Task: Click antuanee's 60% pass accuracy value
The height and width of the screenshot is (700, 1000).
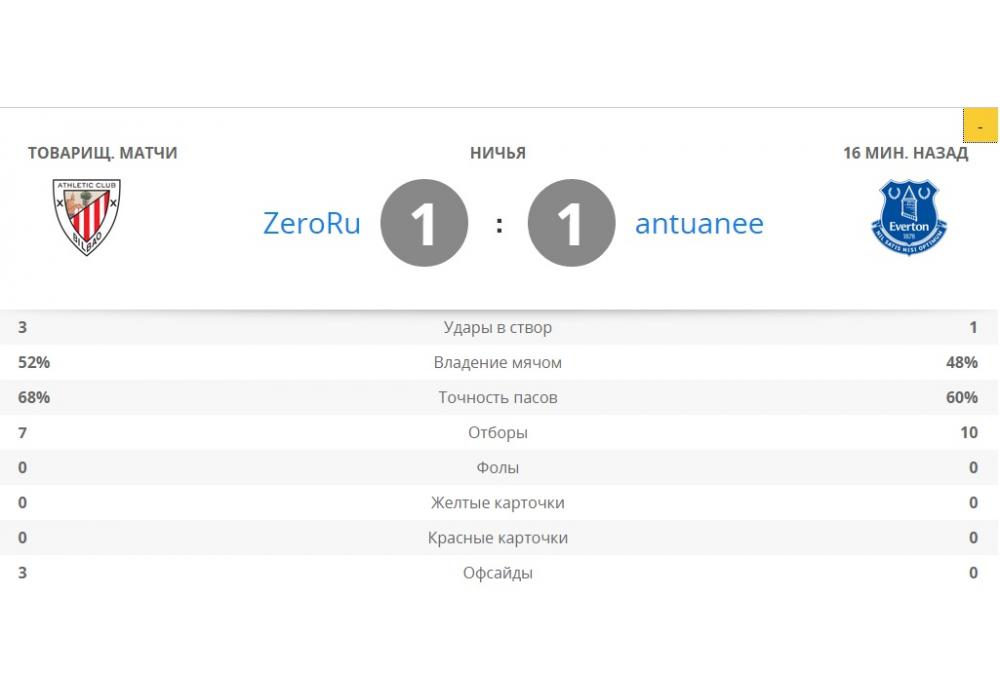Action: 962,398
